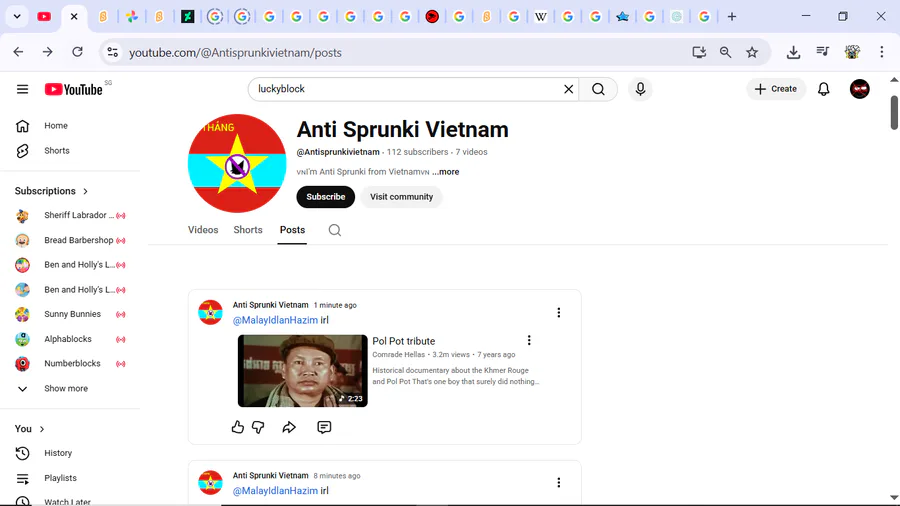Search within the channel using the magnifier icon
Viewport: 900px width, 506px height.
(335, 230)
